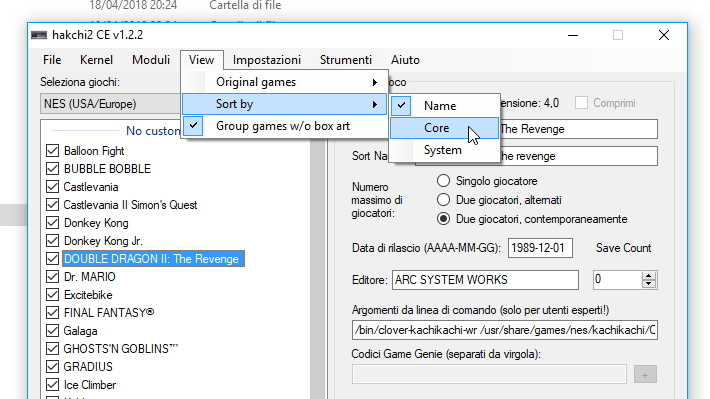Viewport: 710px width, 399px height.
Task: Toggle Group games w/o box art
Action: click(284, 126)
